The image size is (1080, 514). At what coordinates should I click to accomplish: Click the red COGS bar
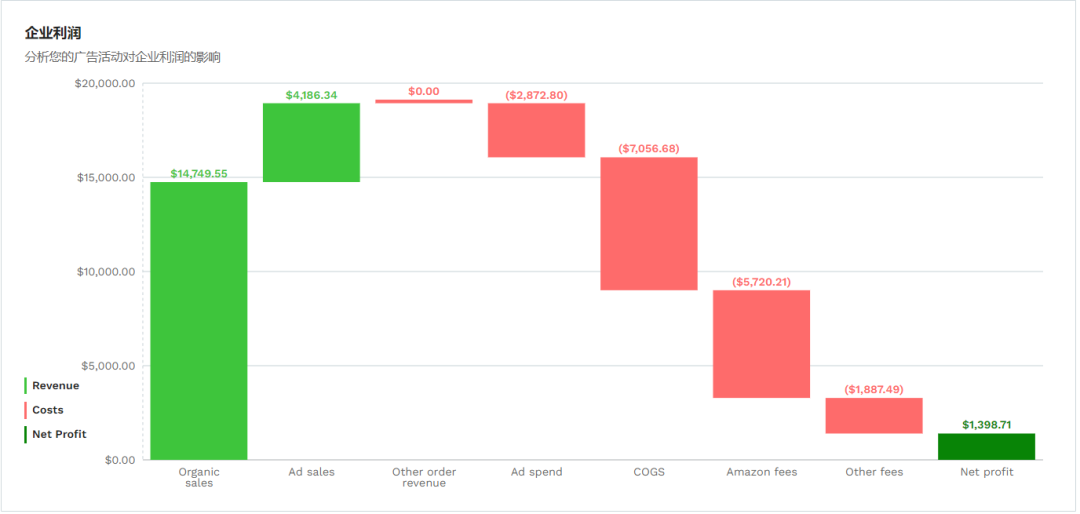click(x=648, y=223)
